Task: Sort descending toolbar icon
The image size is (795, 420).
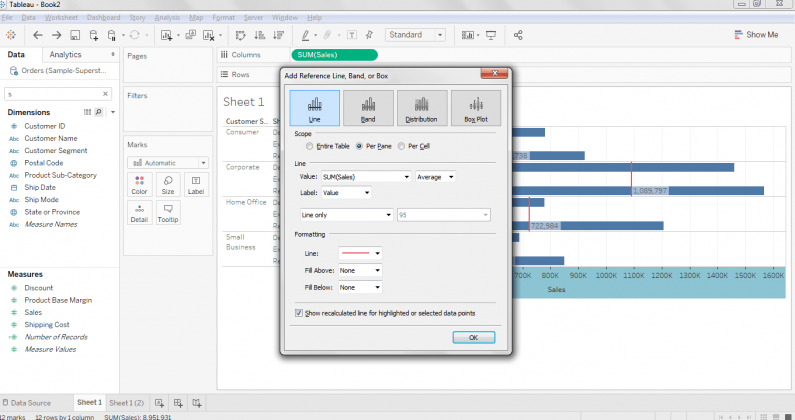Action: pyautogui.click(x=278, y=35)
